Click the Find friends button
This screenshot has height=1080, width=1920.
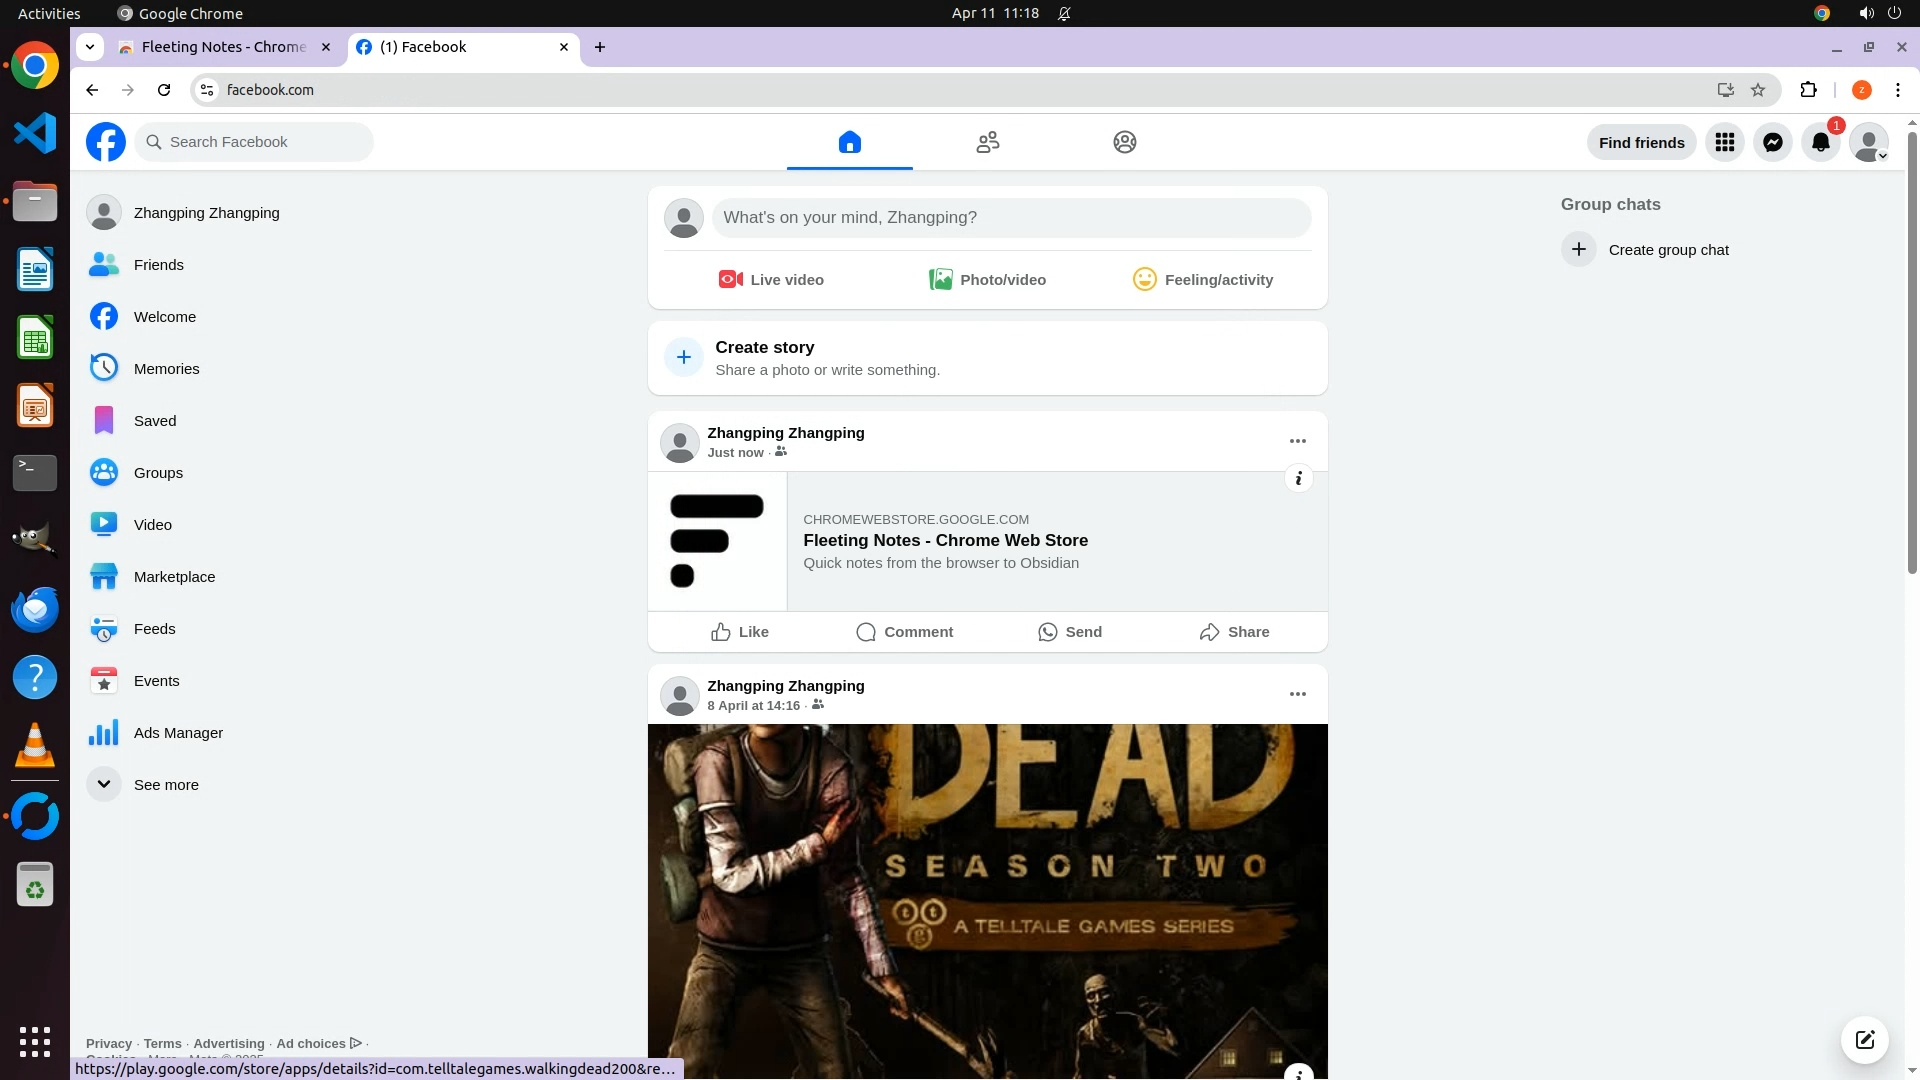[x=1641, y=143]
